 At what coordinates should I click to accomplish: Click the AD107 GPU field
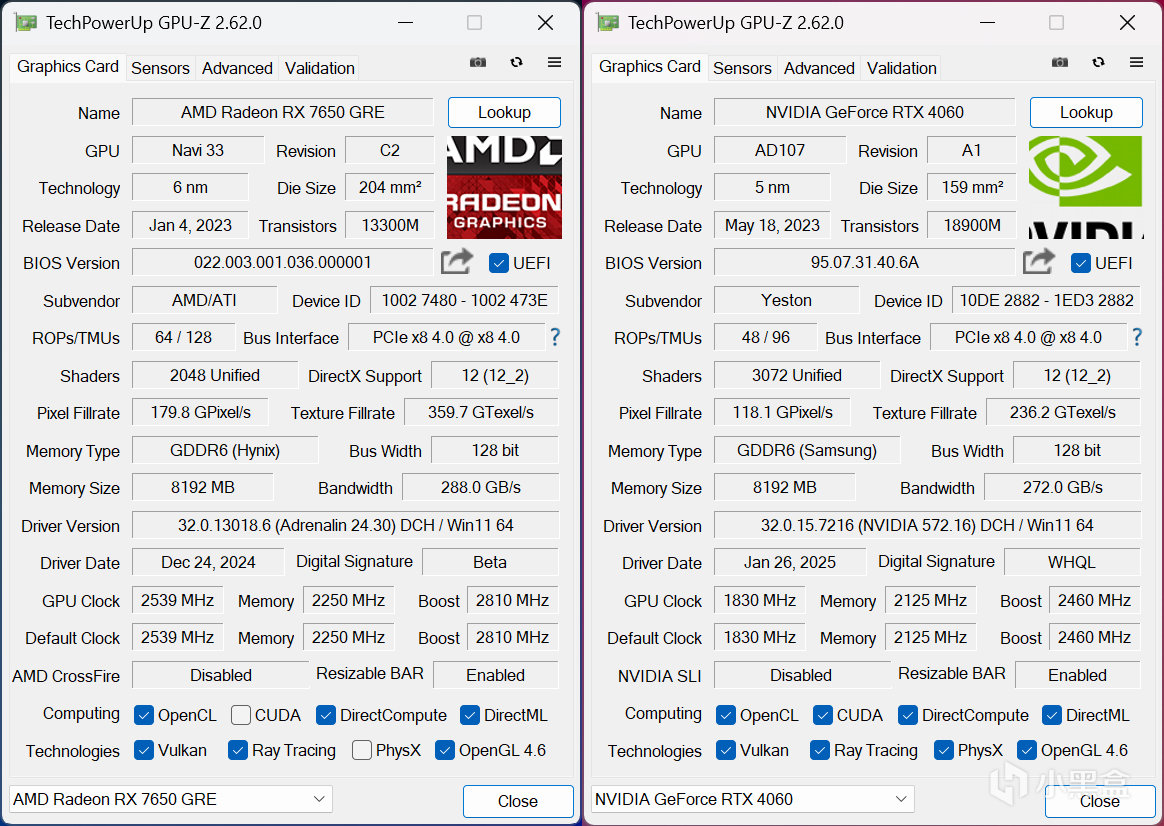779,150
